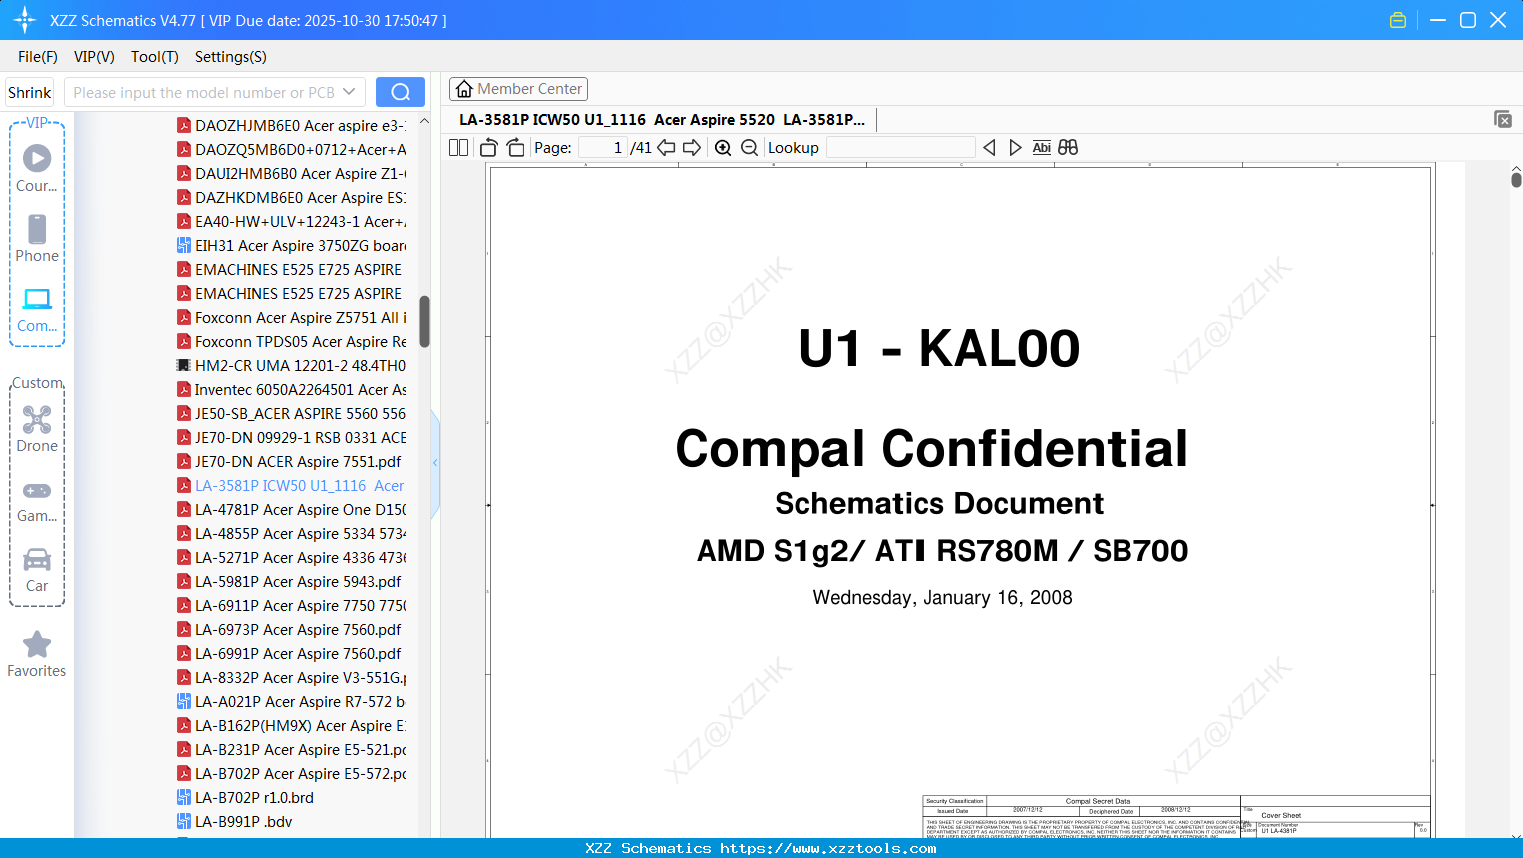Open LA-A021P Acer Aspire R7-572 file
This screenshot has width=1523, height=858.
point(291,702)
